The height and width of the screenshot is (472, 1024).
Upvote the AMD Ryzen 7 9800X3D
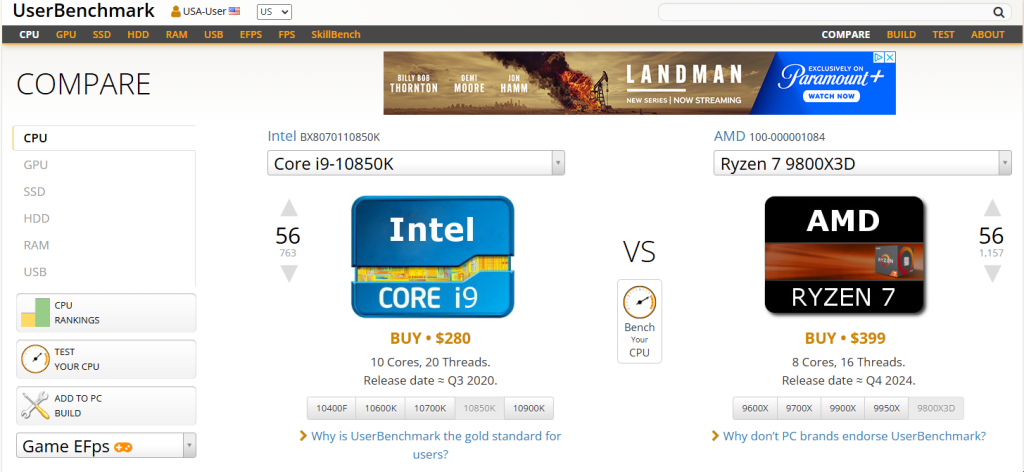pos(991,209)
